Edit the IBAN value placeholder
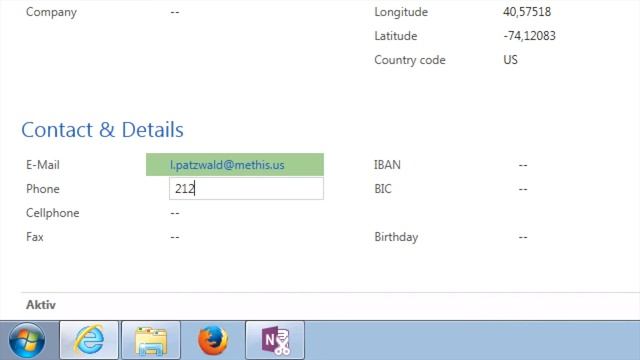The width and height of the screenshot is (640, 360). (523, 165)
